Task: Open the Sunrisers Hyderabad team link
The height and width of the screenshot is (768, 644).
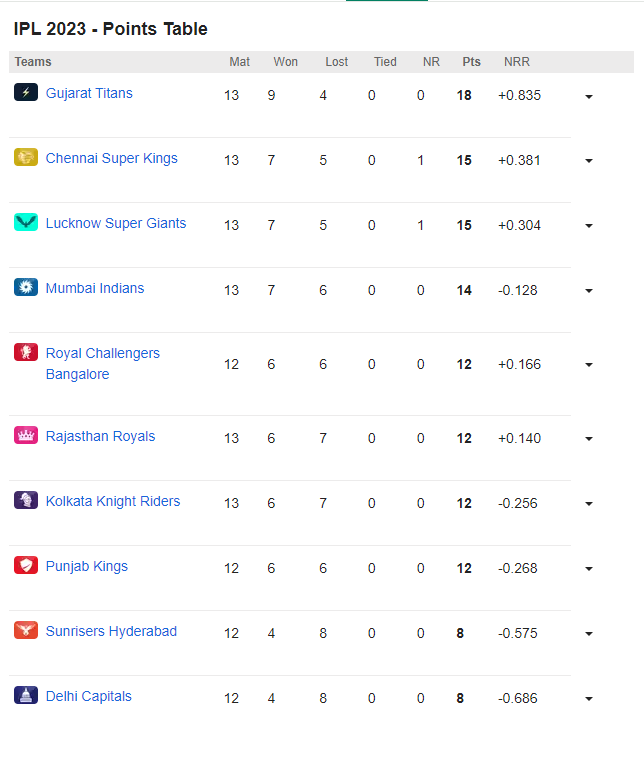Action: (x=111, y=631)
